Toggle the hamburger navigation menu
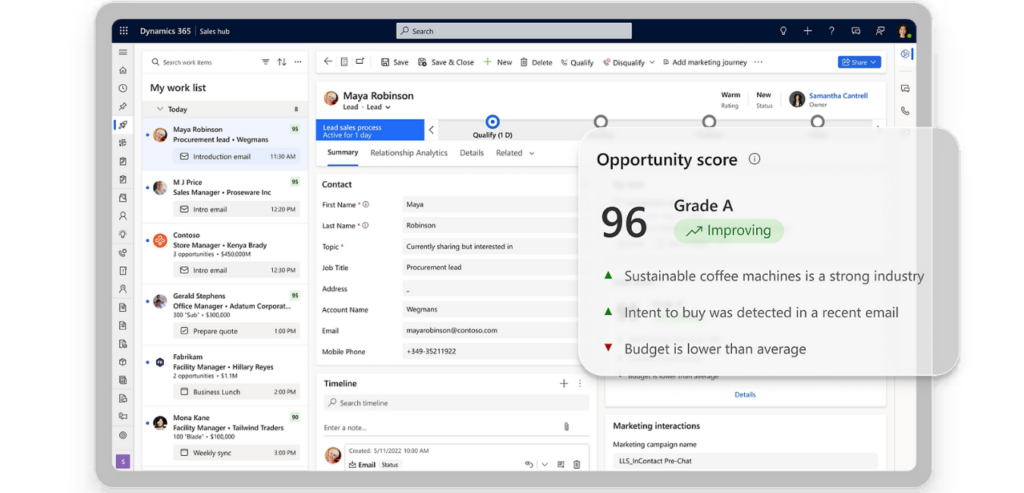The height and width of the screenshot is (493, 1024). point(123,52)
